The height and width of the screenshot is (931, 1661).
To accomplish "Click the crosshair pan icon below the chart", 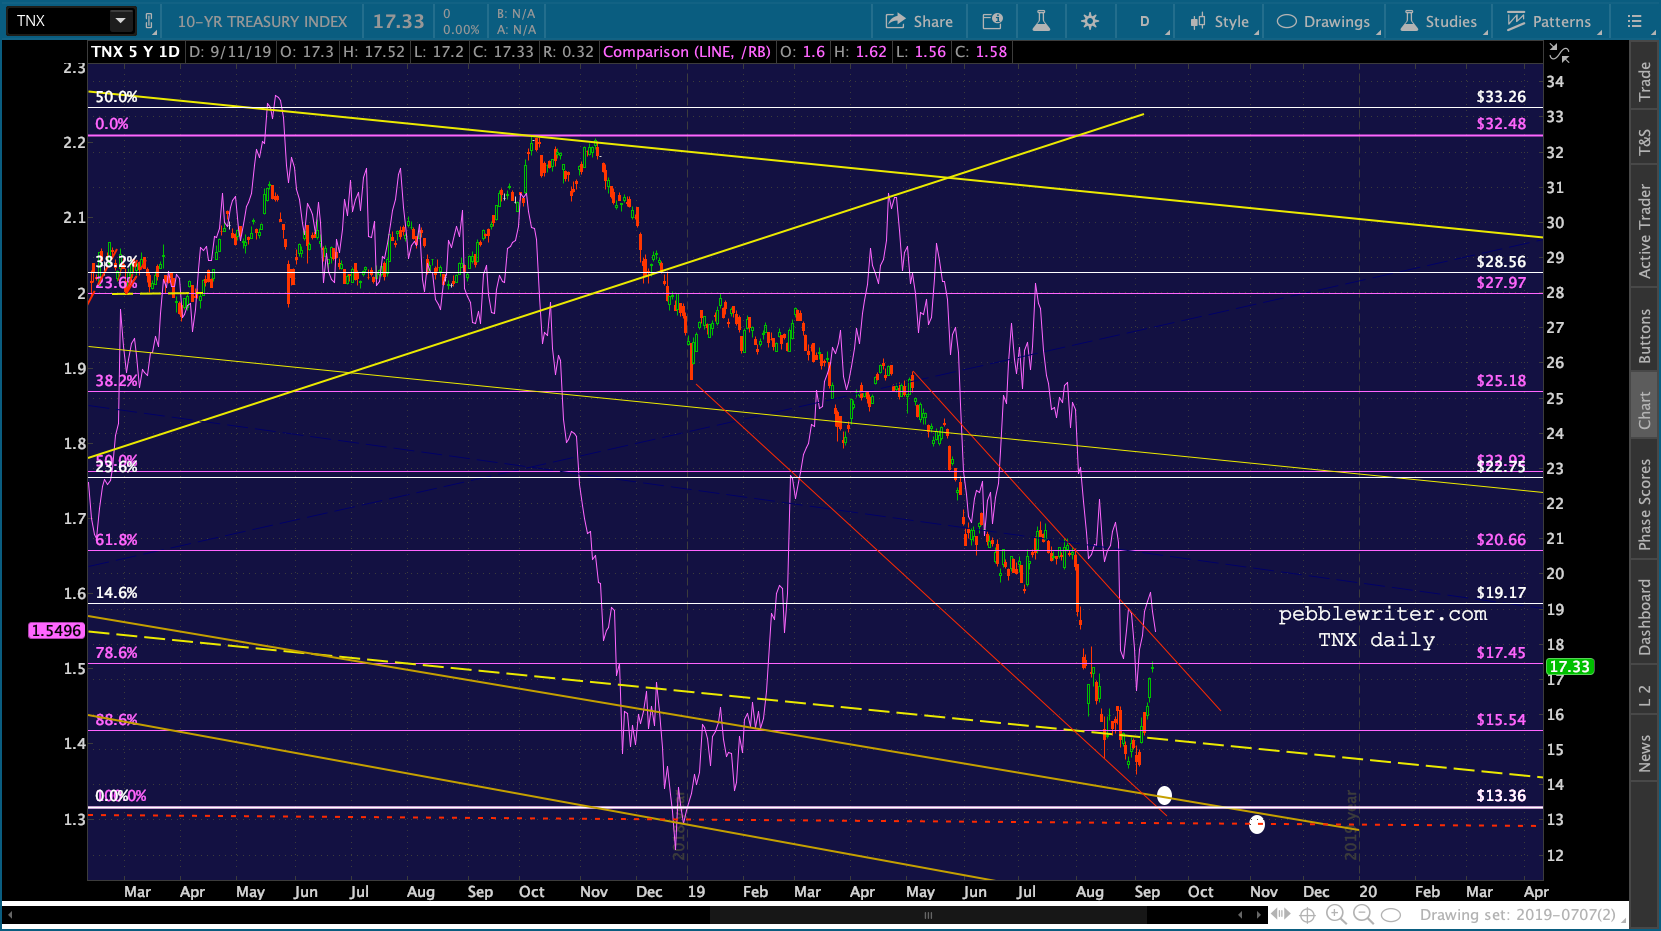I will coord(1307,914).
